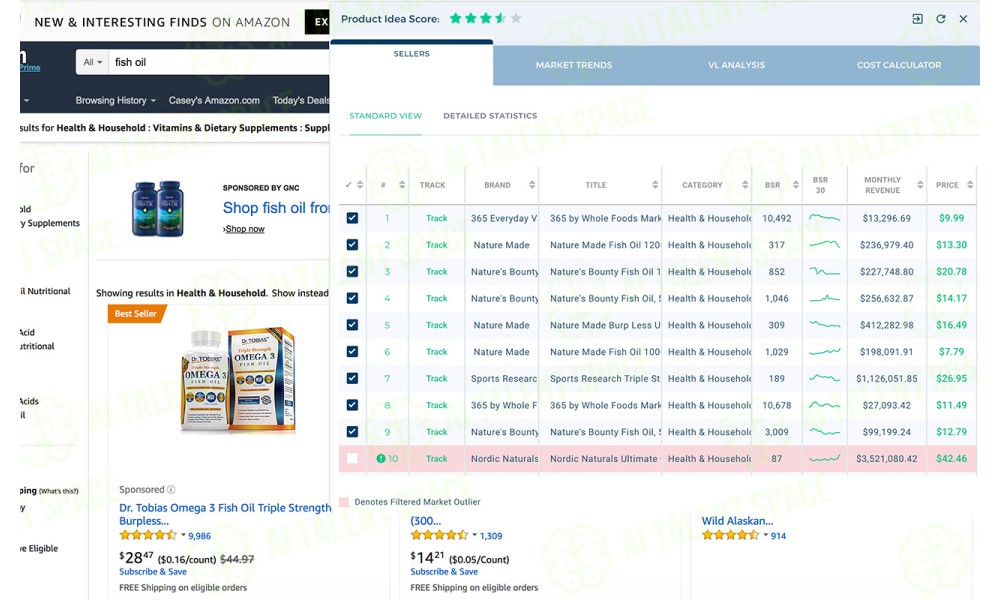This screenshot has height=600, width=1000.
Task: Click Subscribe & Save under $14.21 price
Action: [x=444, y=572]
